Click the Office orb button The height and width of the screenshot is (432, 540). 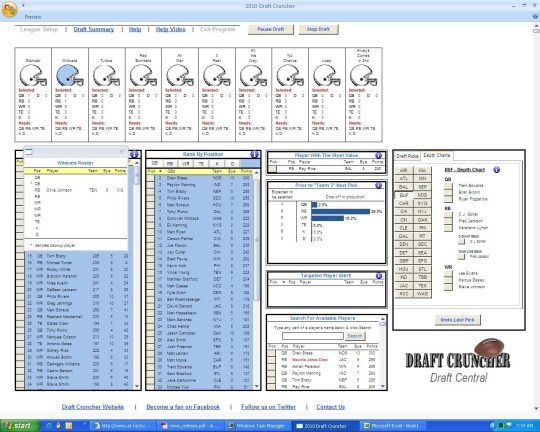coord(9,9)
